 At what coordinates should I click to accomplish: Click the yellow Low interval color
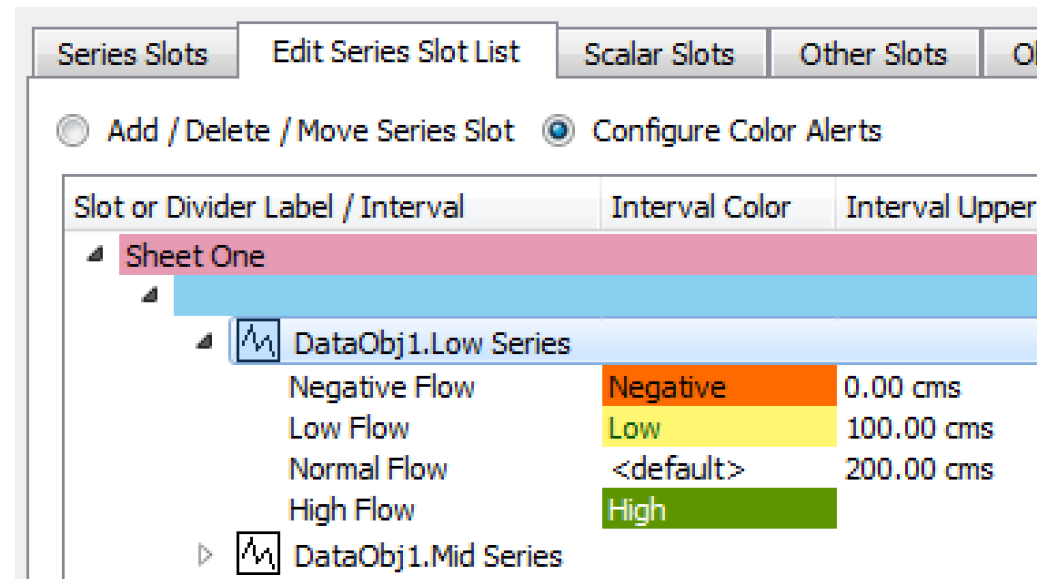coord(718,428)
